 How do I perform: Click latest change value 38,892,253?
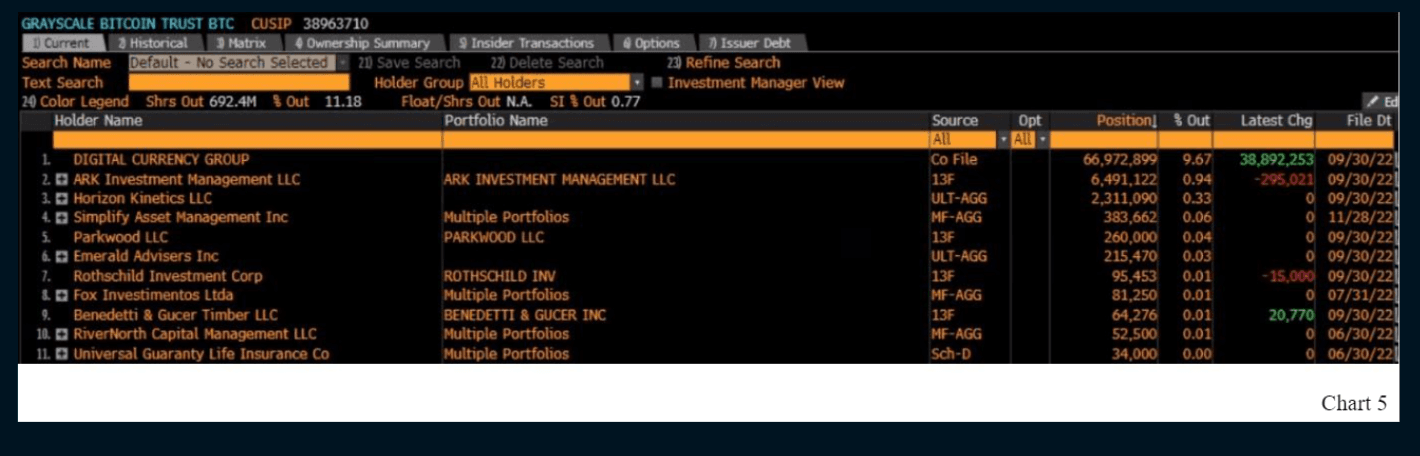[x=1276, y=160]
